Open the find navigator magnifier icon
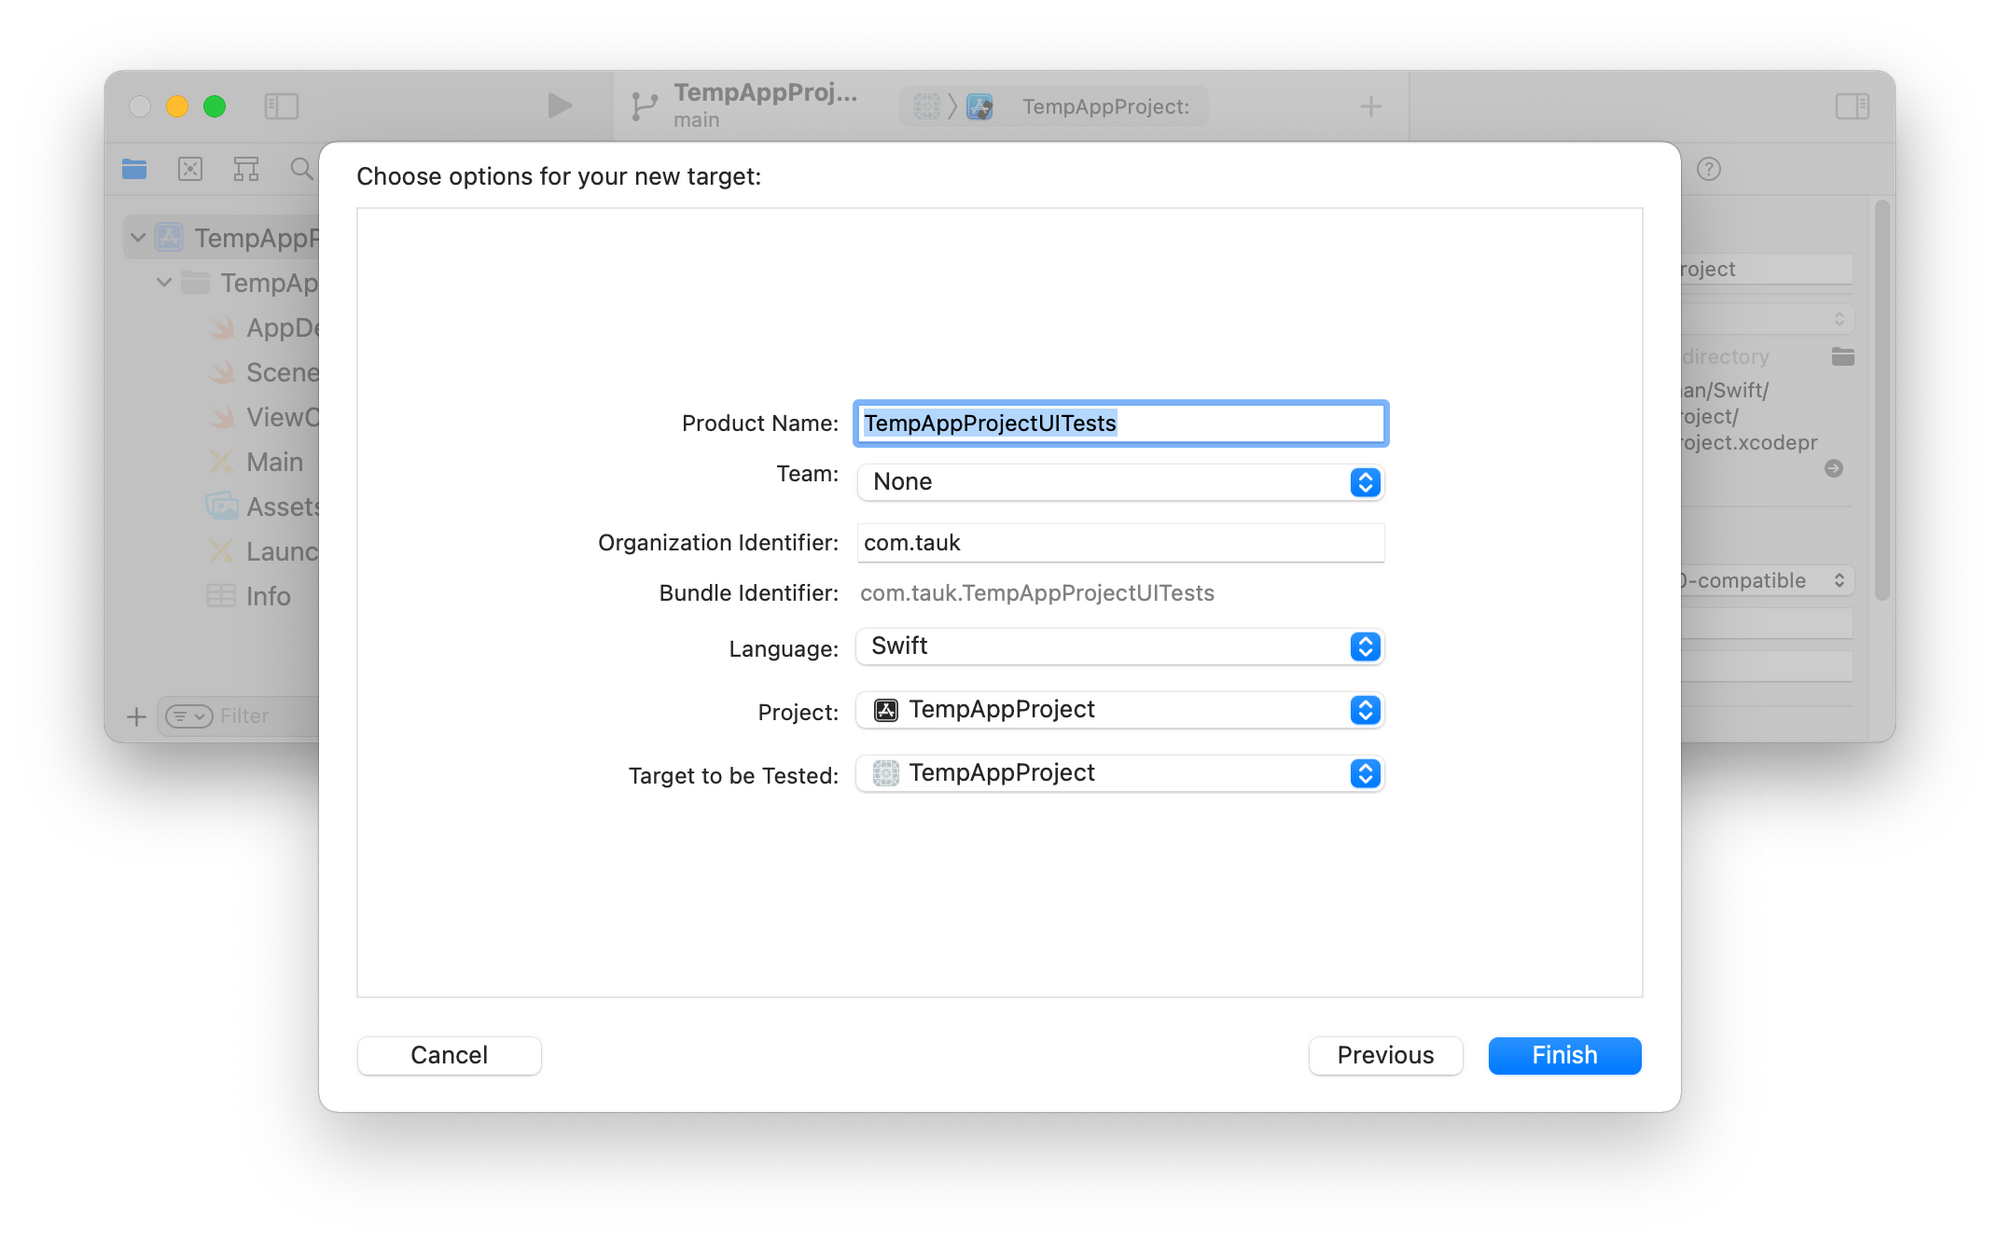 click(301, 169)
